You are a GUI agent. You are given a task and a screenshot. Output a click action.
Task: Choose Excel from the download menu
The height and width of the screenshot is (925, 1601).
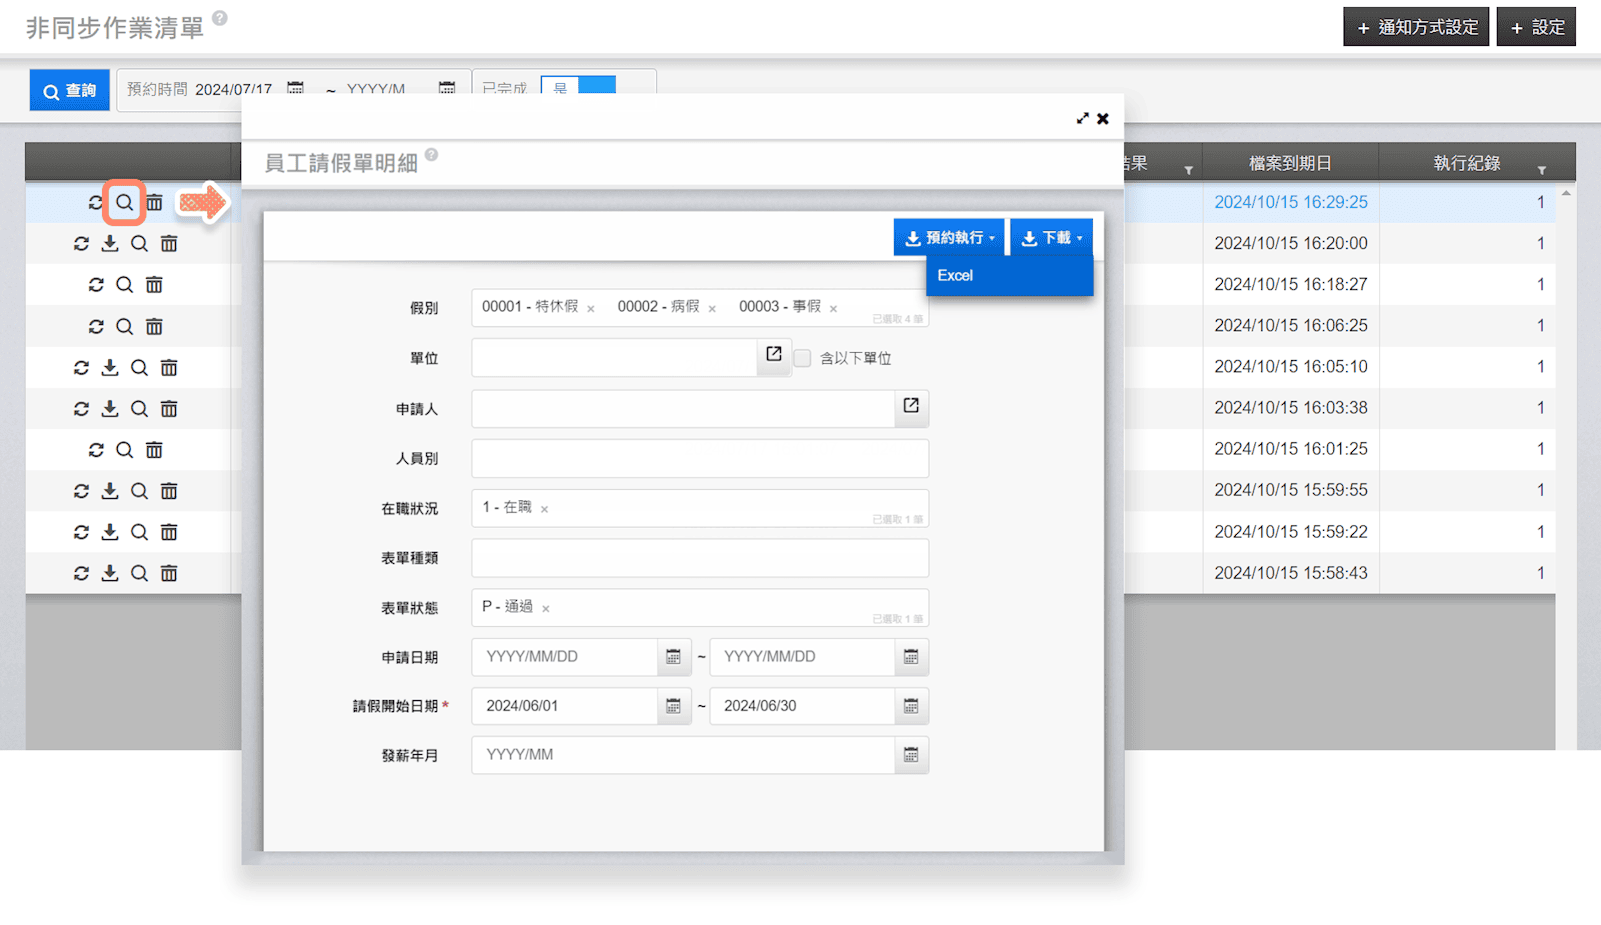click(x=955, y=276)
